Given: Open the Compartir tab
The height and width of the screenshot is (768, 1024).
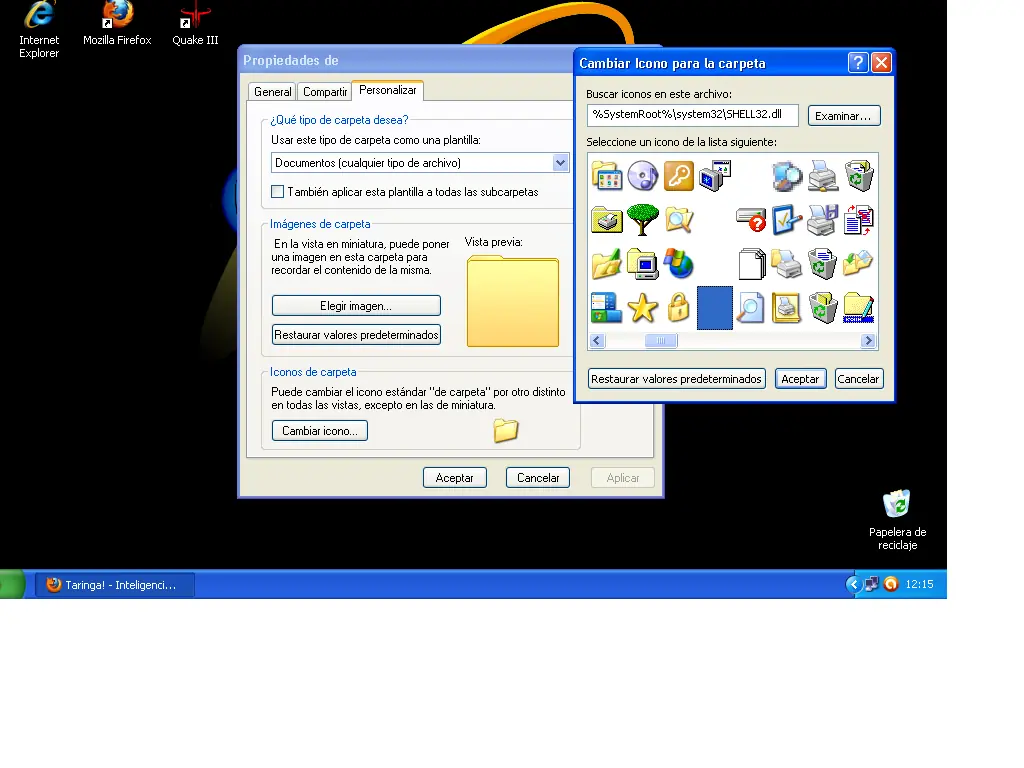Looking at the screenshot, I should [325, 92].
